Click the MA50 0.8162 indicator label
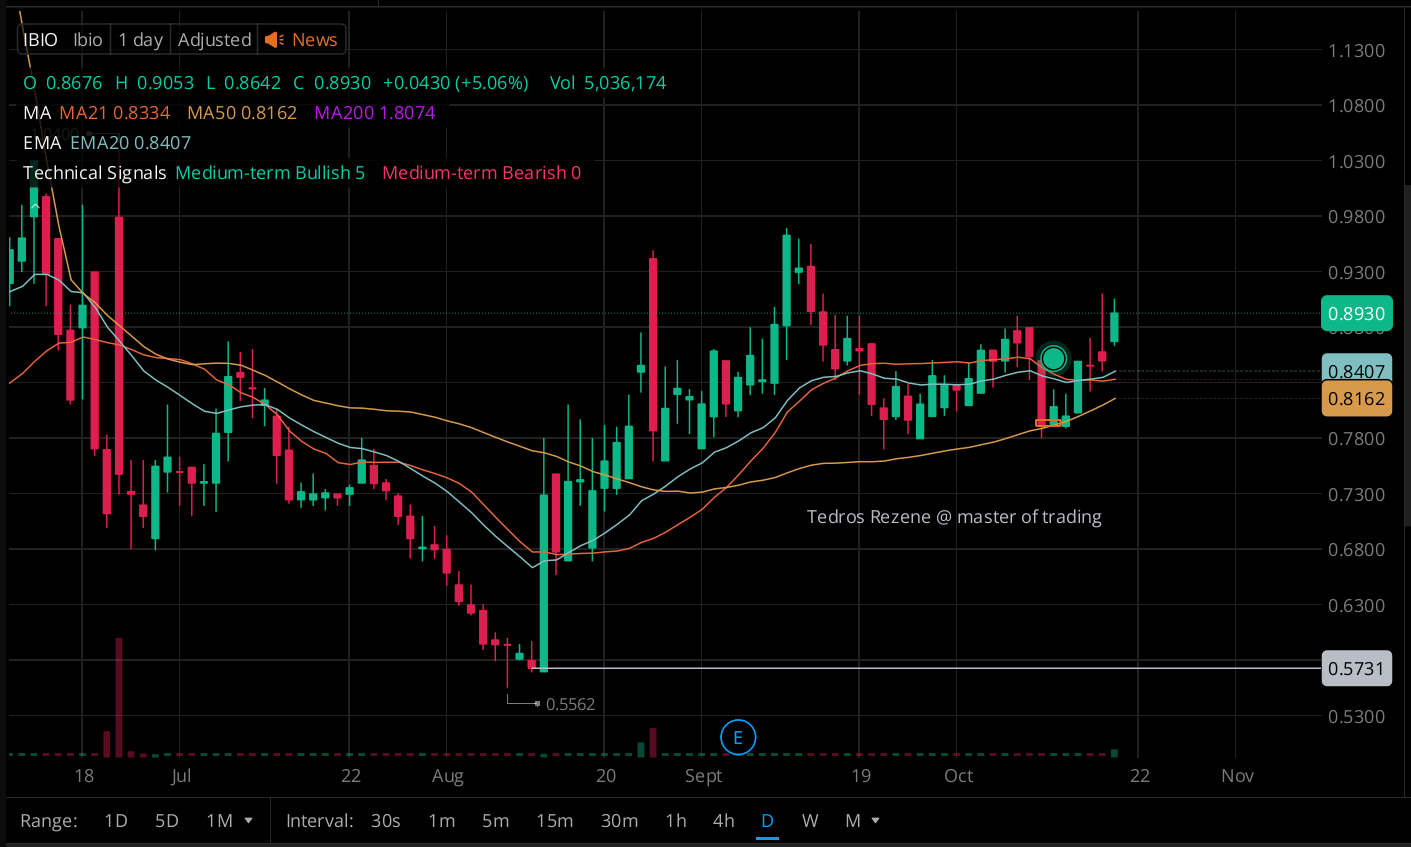The width and height of the screenshot is (1411, 847). point(242,113)
